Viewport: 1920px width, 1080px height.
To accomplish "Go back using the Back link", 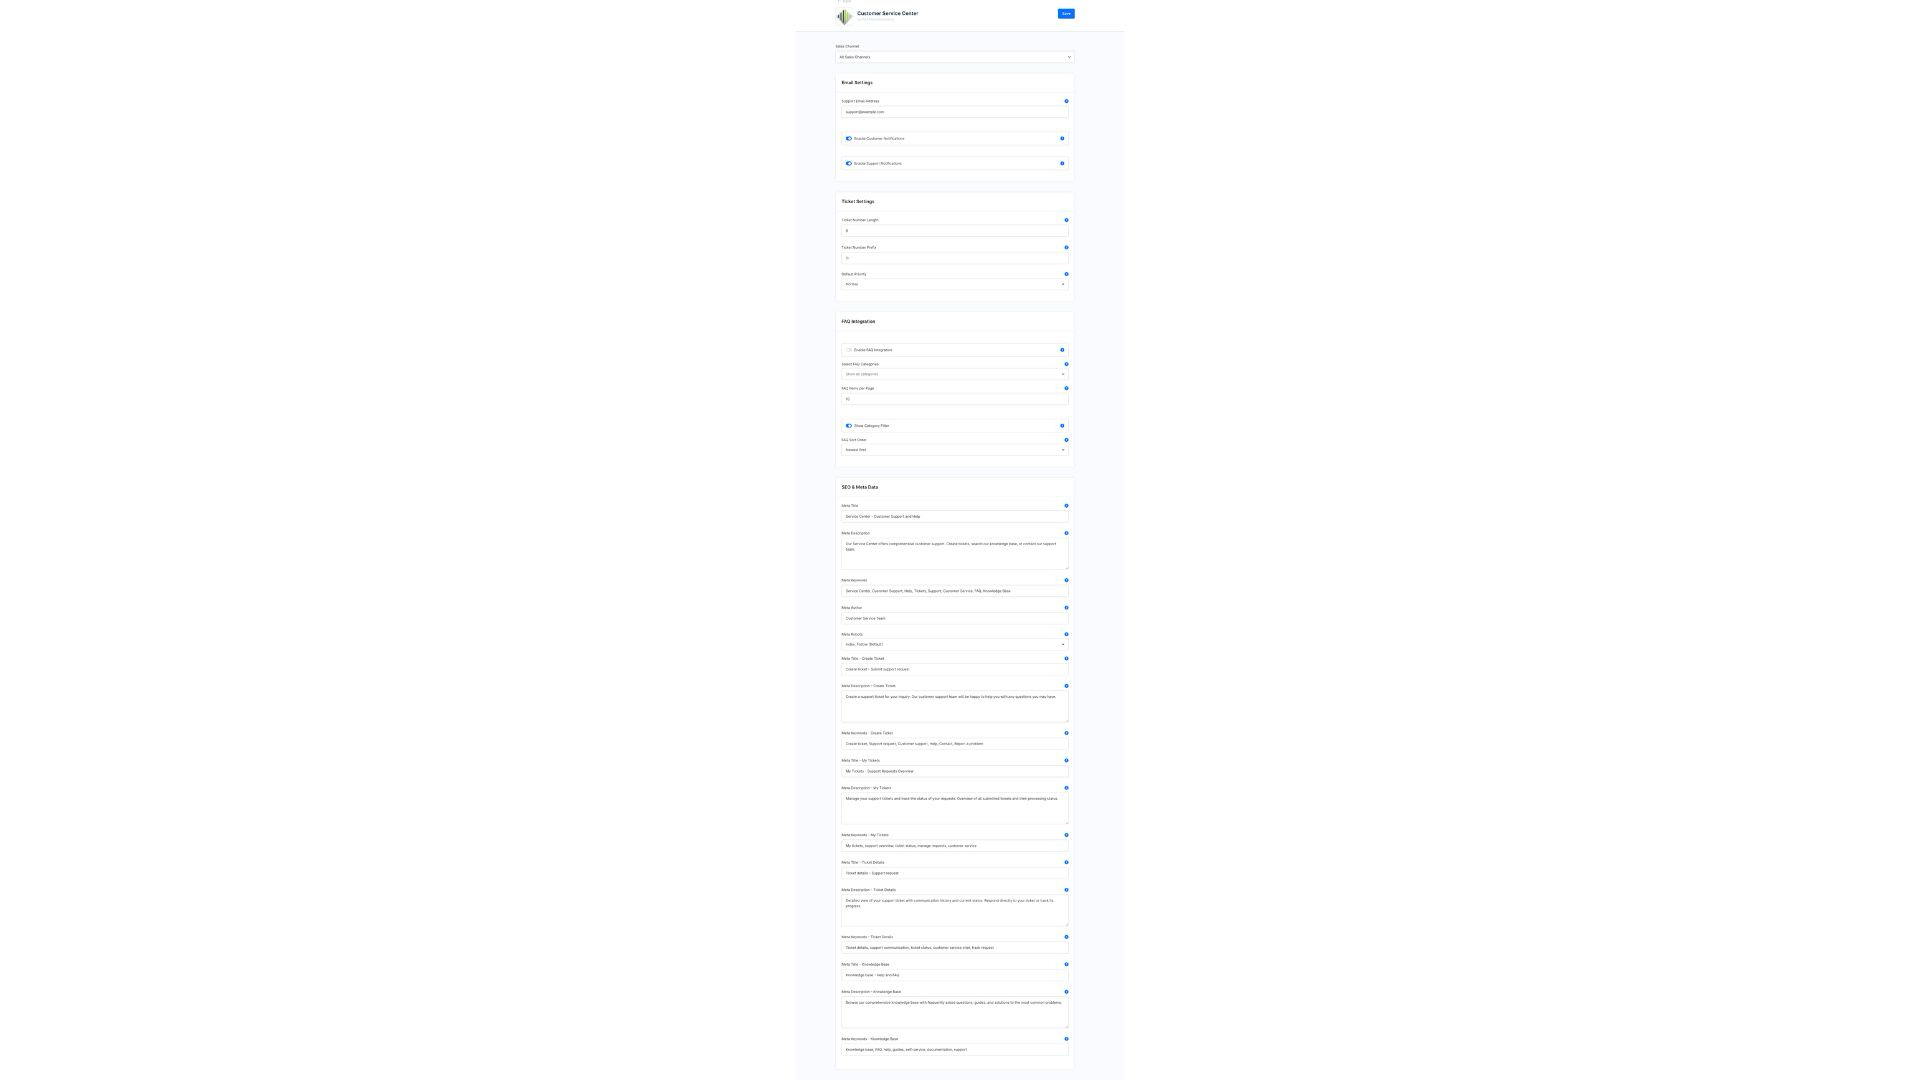I will pyautogui.click(x=845, y=1).
